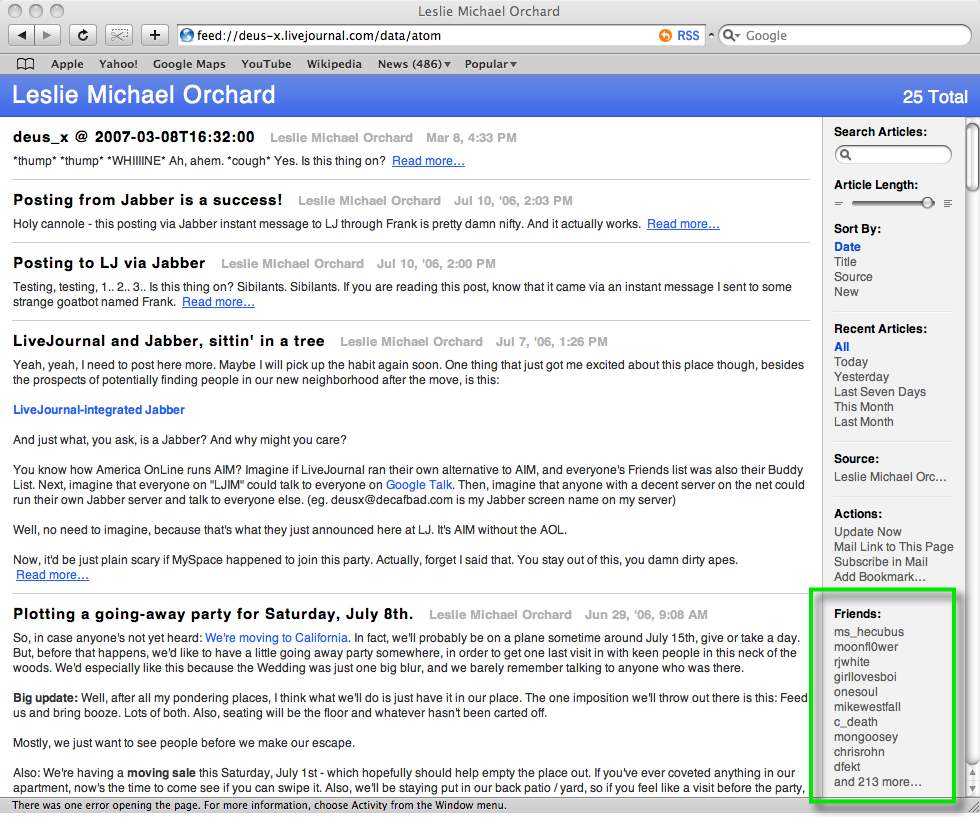Viewport: 980px width, 817px height.
Task: Open YouTube bookmark
Action: pyautogui.click(x=266, y=64)
